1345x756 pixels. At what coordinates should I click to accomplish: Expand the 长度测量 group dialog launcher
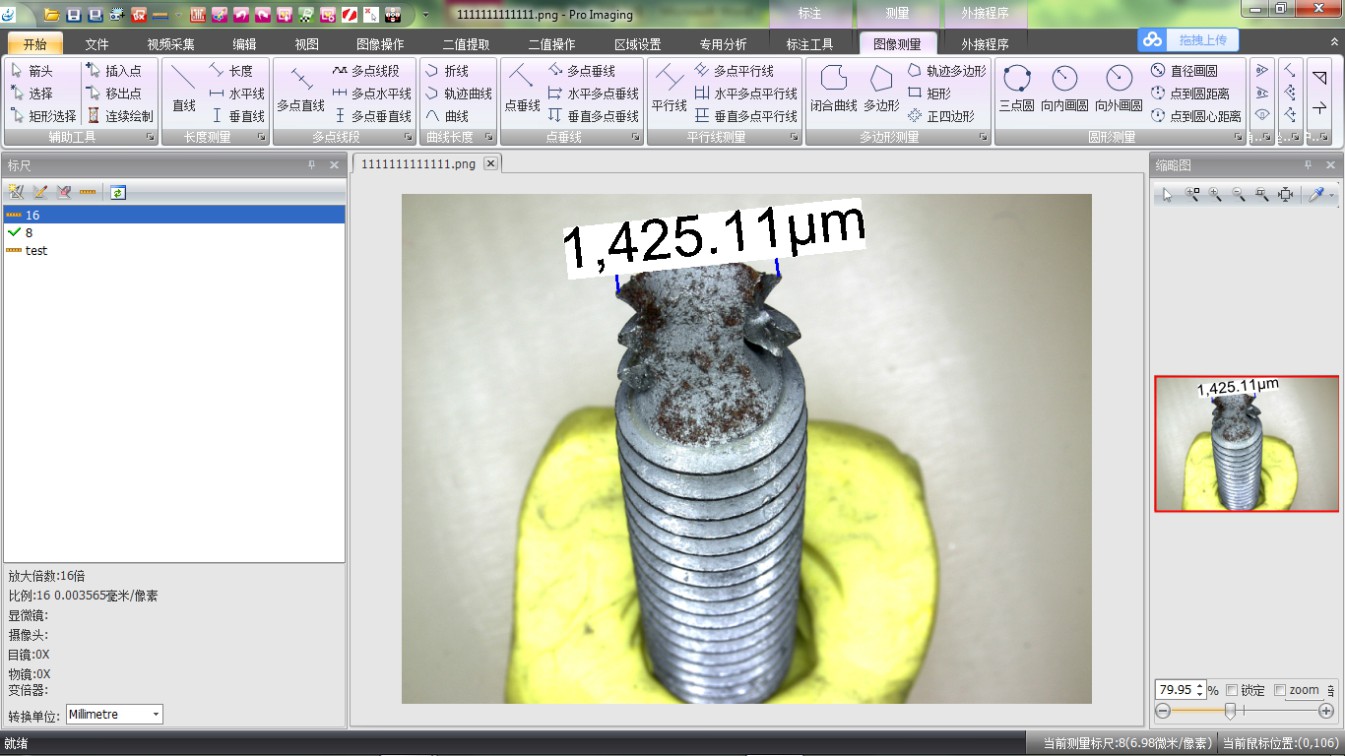261,137
